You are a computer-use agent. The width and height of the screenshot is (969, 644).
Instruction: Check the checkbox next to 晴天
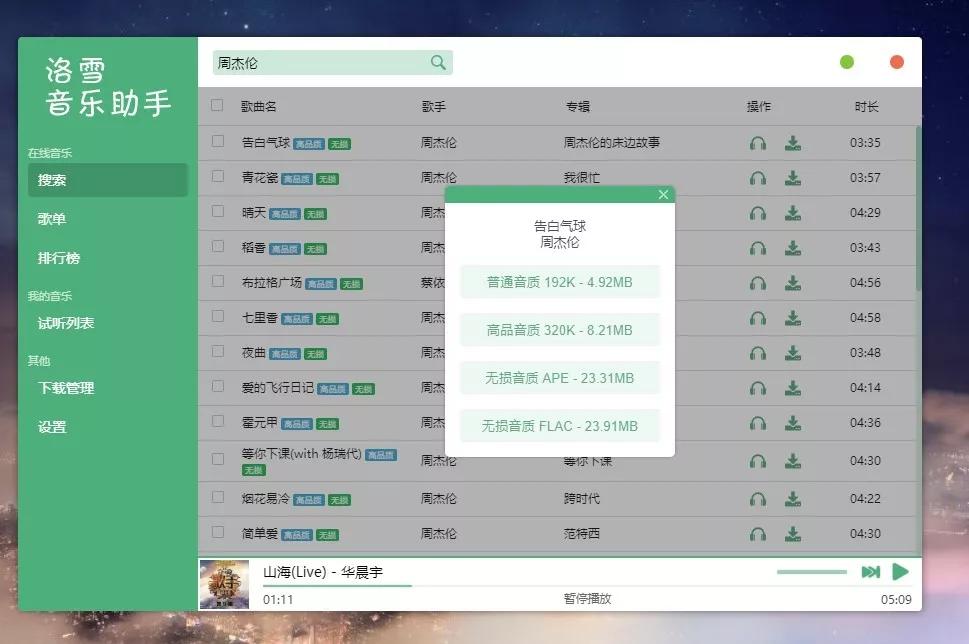pyautogui.click(x=217, y=212)
